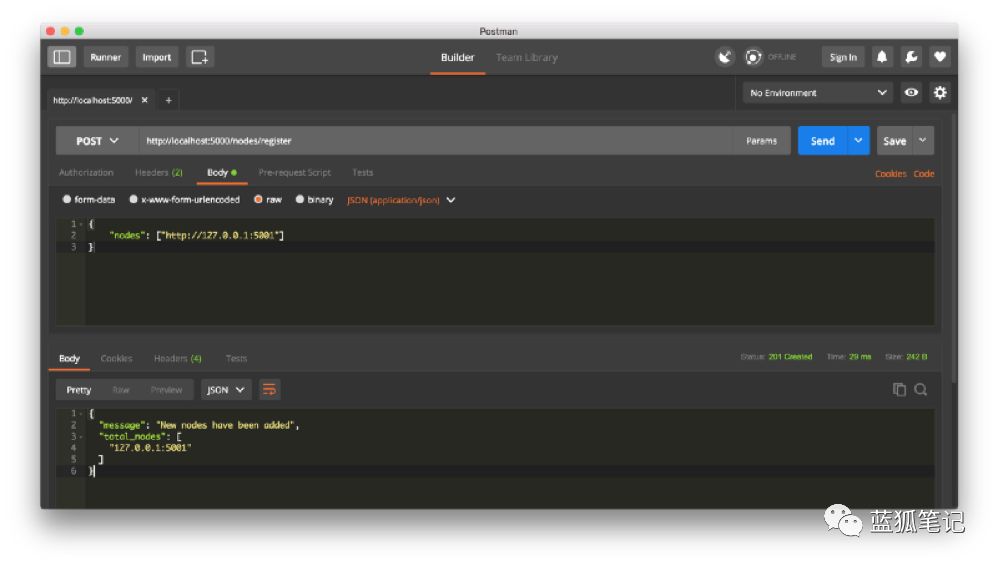The height and width of the screenshot is (566, 998).
Task: Open environment quick look eye icon
Action: click(911, 93)
